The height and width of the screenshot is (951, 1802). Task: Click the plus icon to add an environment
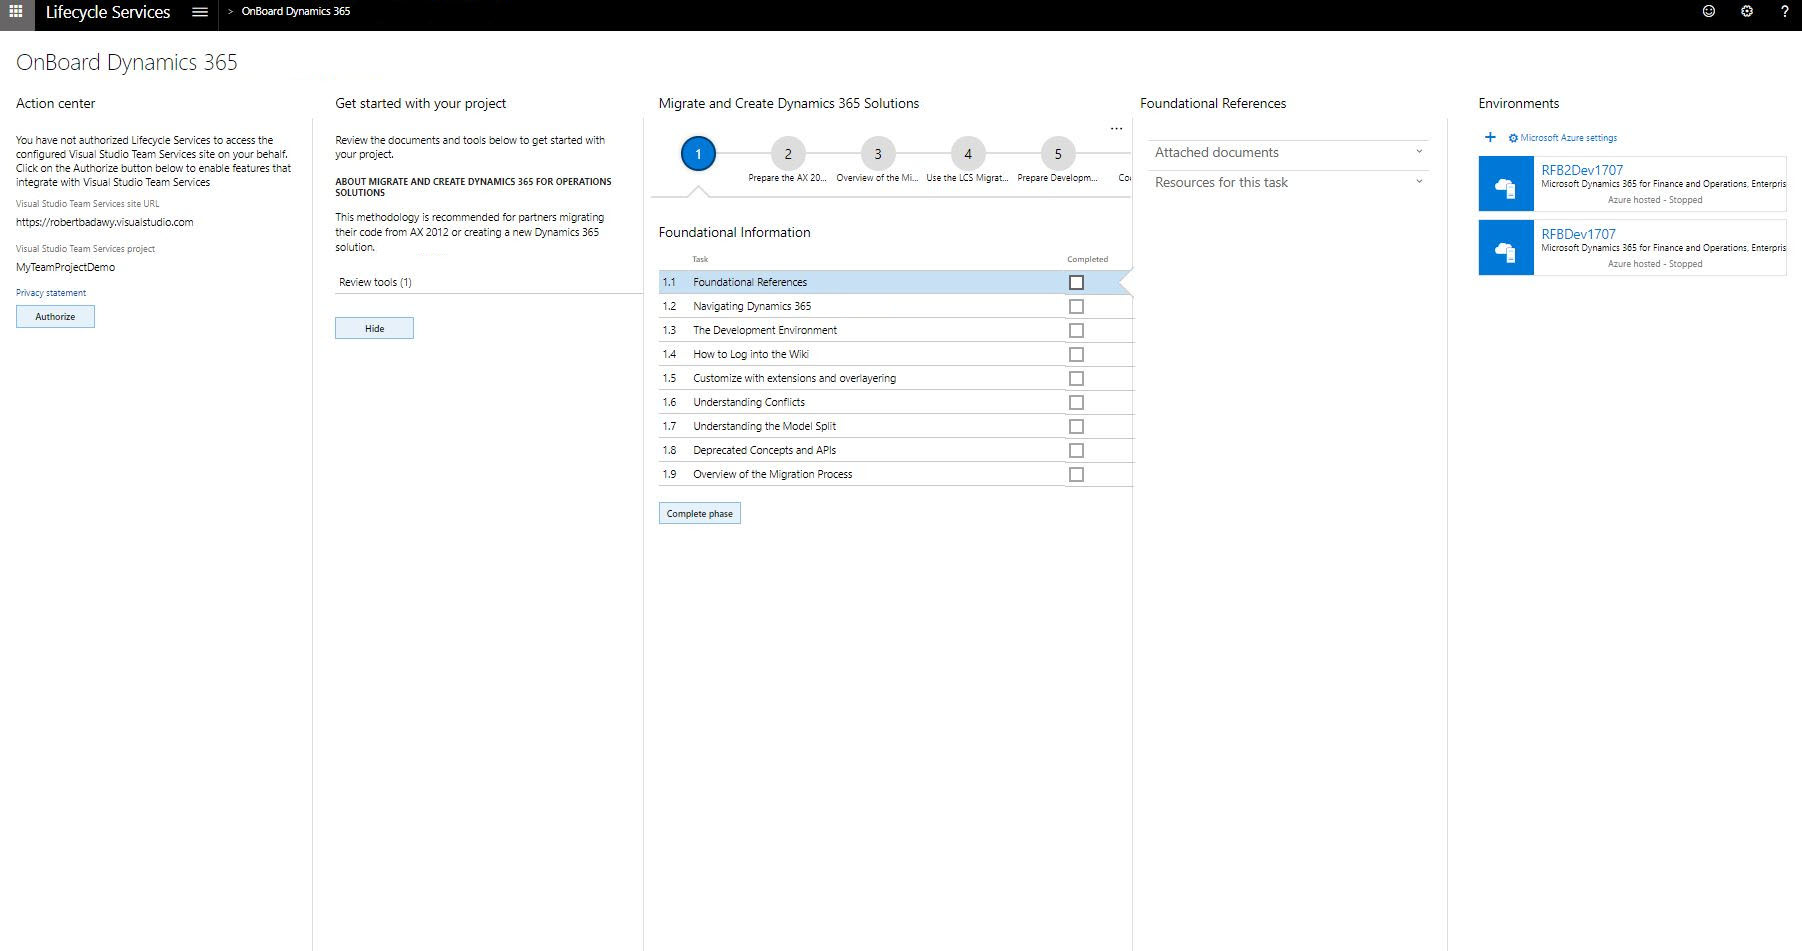click(x=1490, y=137)
